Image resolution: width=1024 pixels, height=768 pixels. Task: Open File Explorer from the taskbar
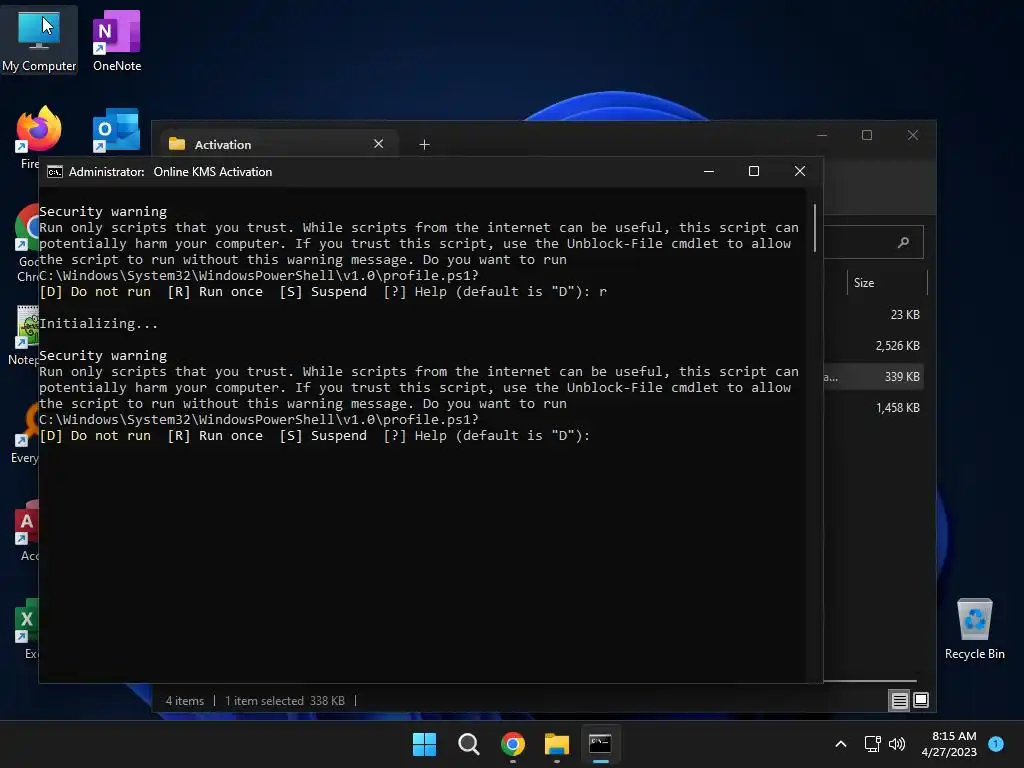tap(556, 744)
